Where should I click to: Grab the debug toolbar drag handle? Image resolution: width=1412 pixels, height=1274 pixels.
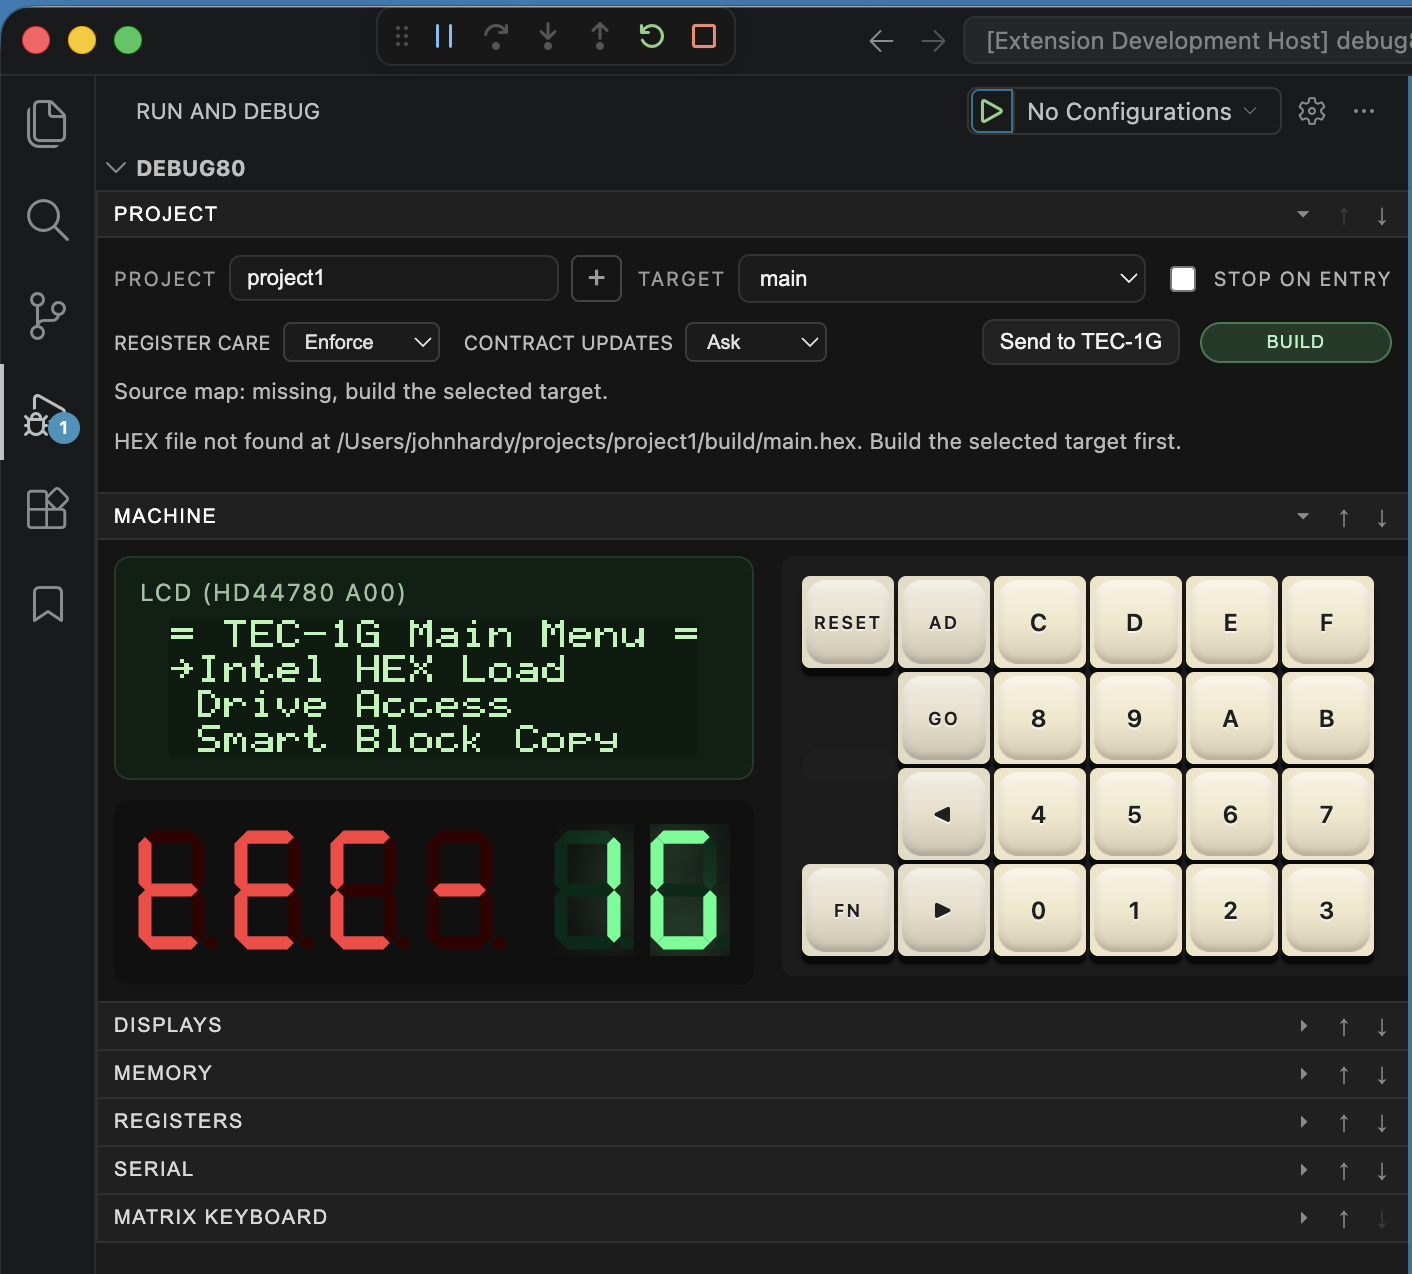[x=402, y=37]
